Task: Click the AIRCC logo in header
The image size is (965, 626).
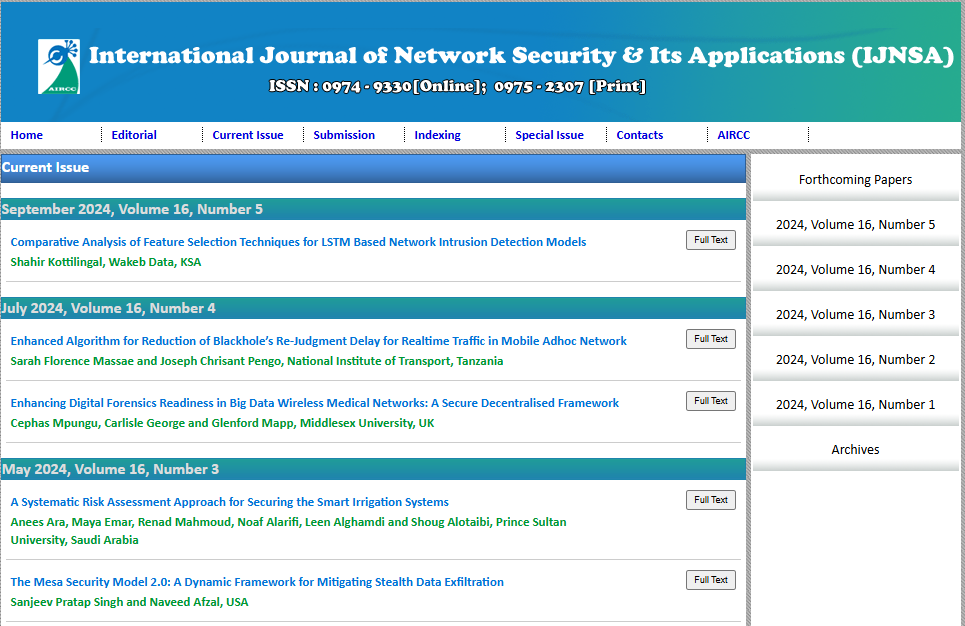Action: [59, 66]
